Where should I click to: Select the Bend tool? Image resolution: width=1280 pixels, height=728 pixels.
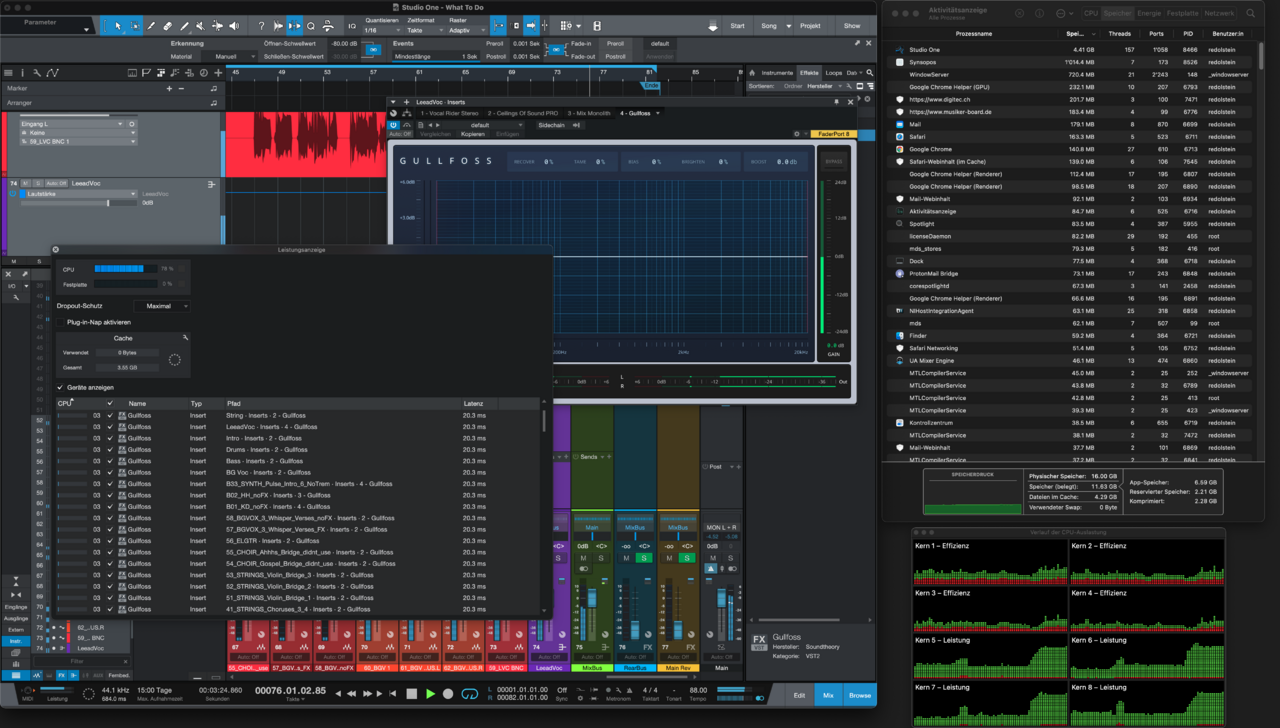[217, 26]
